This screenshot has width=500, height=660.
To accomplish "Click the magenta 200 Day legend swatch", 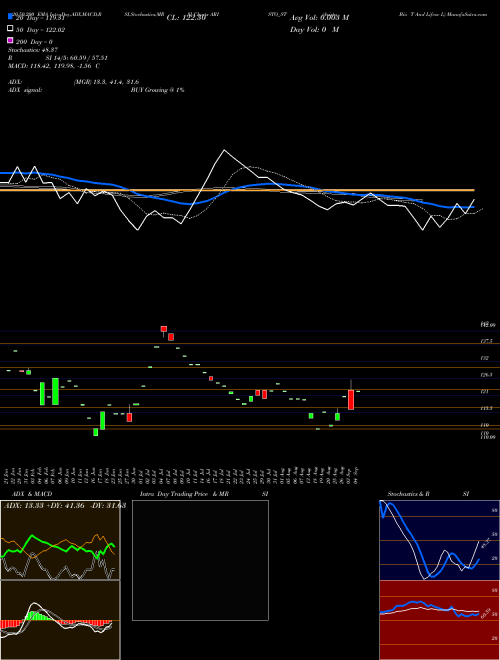I will (10, 40).
